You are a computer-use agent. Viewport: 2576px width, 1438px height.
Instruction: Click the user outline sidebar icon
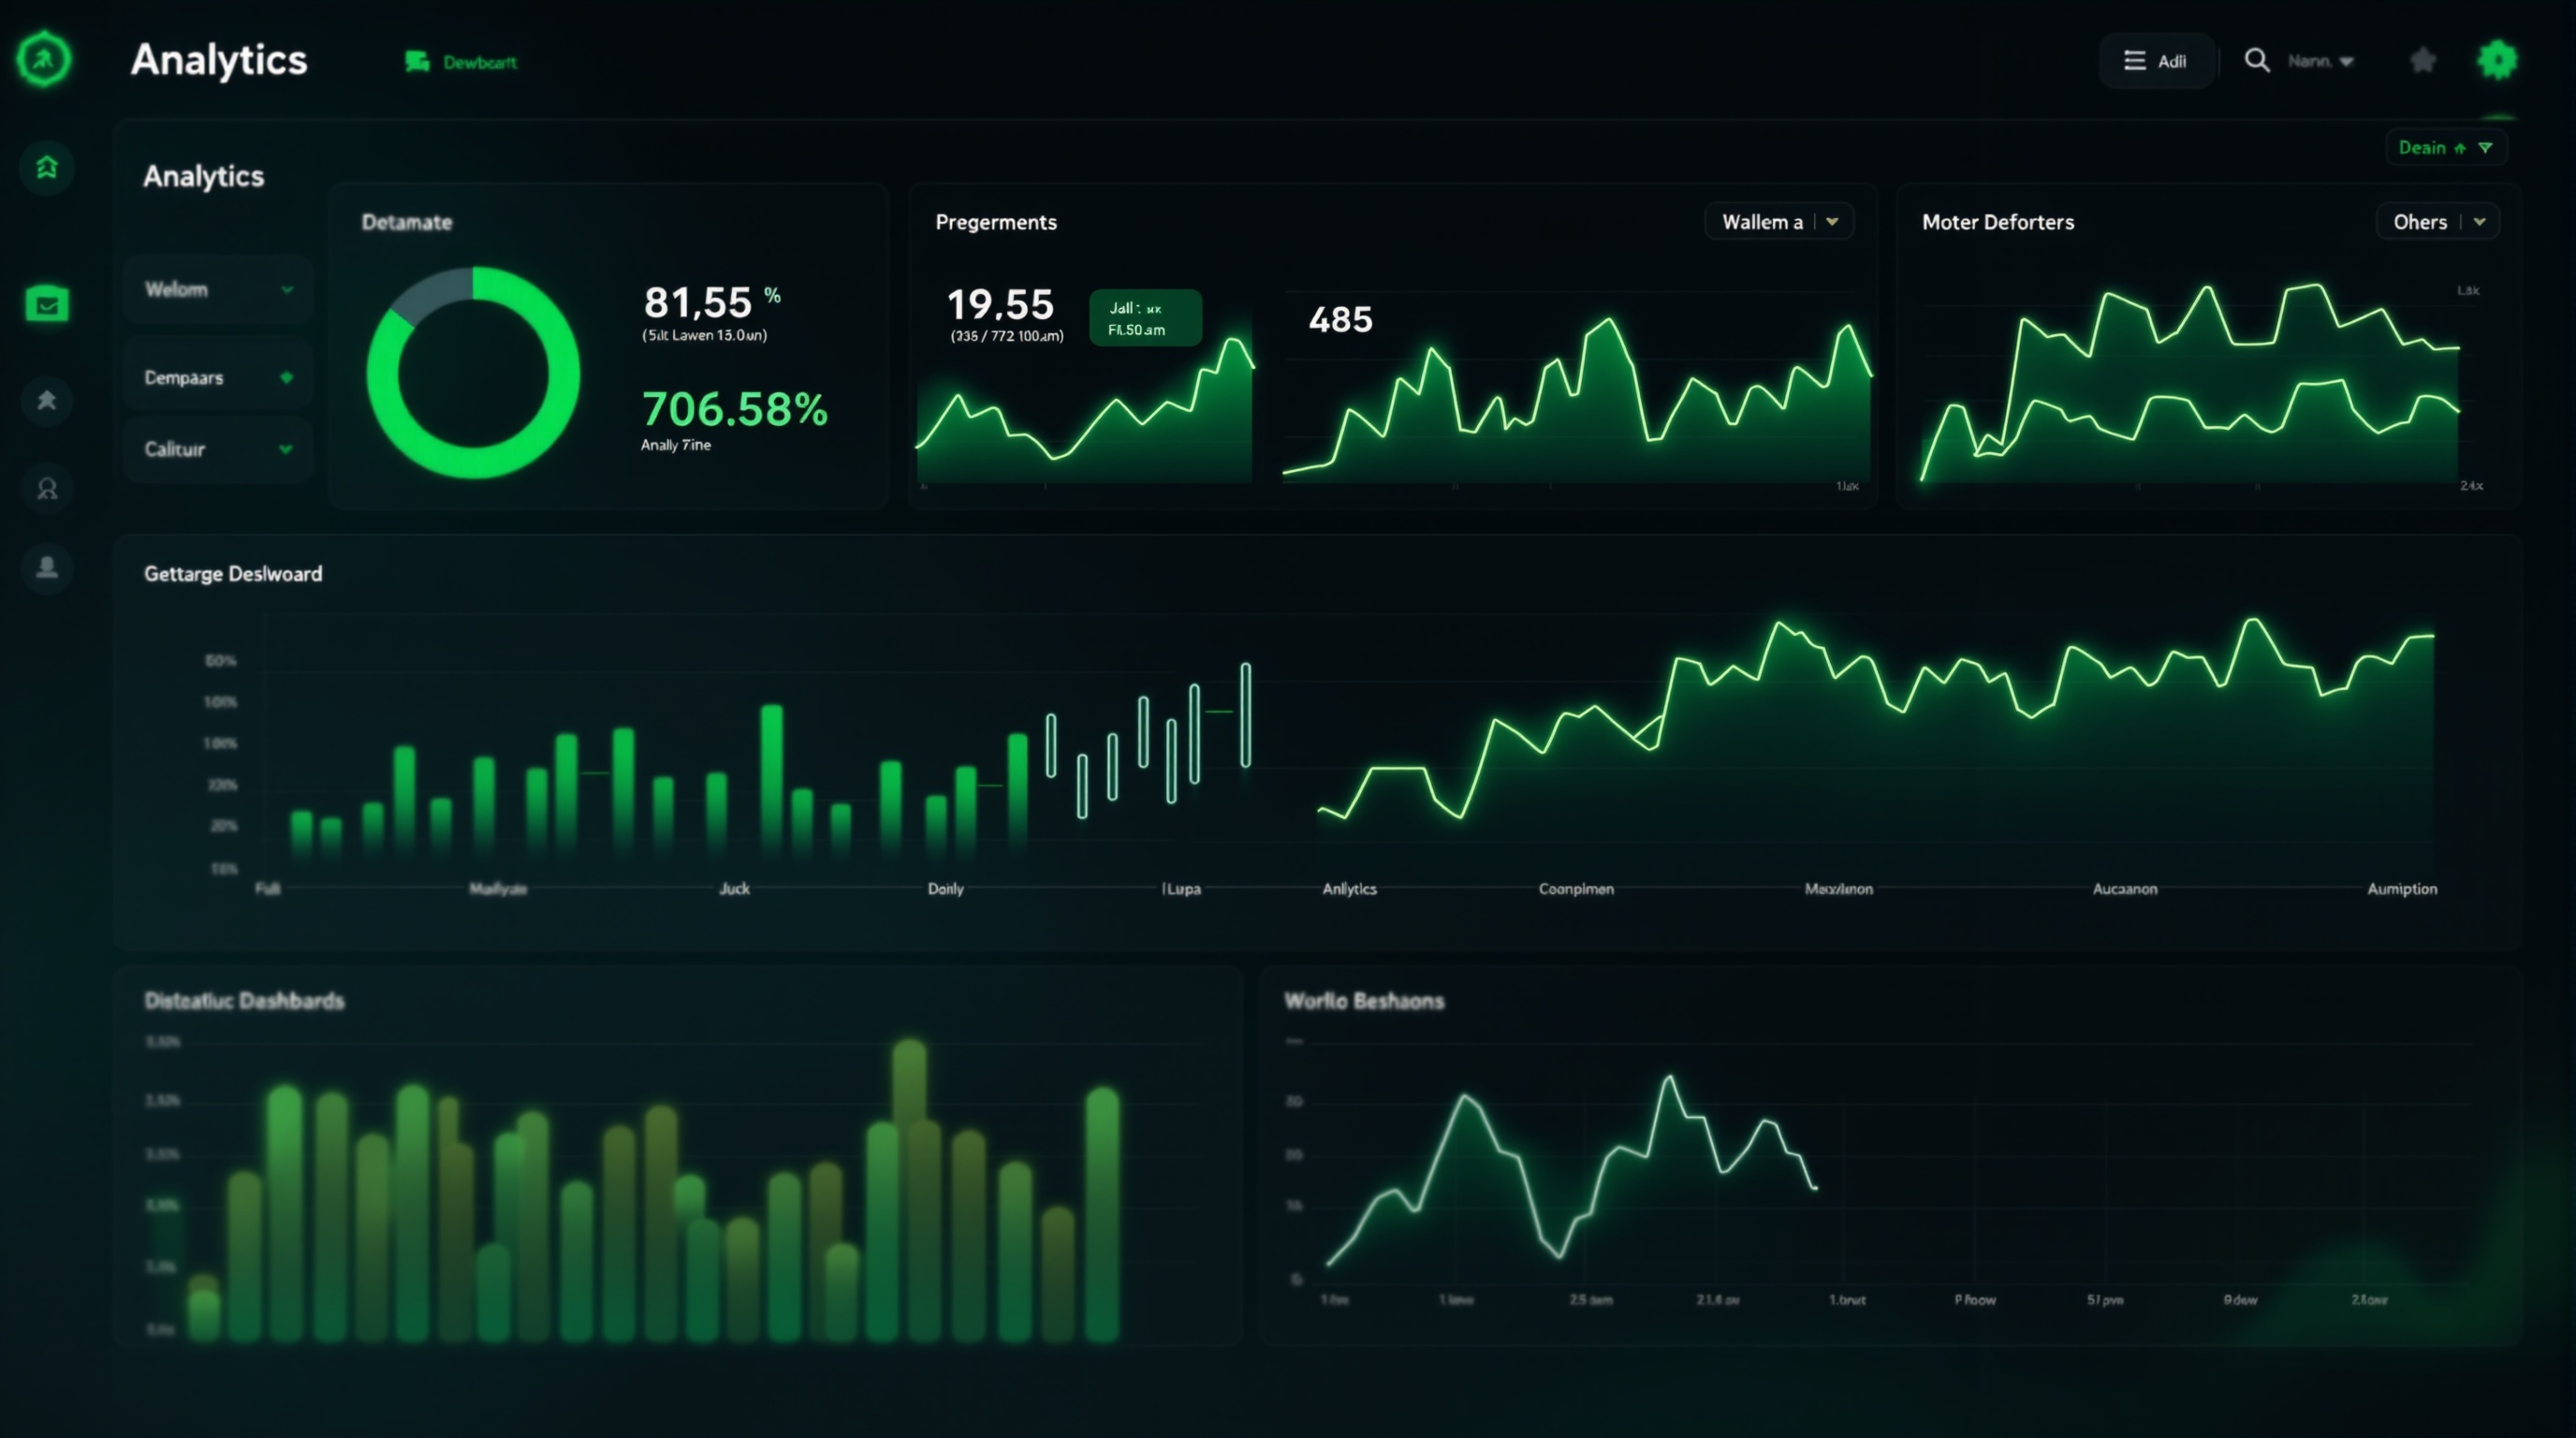point(47,489)
